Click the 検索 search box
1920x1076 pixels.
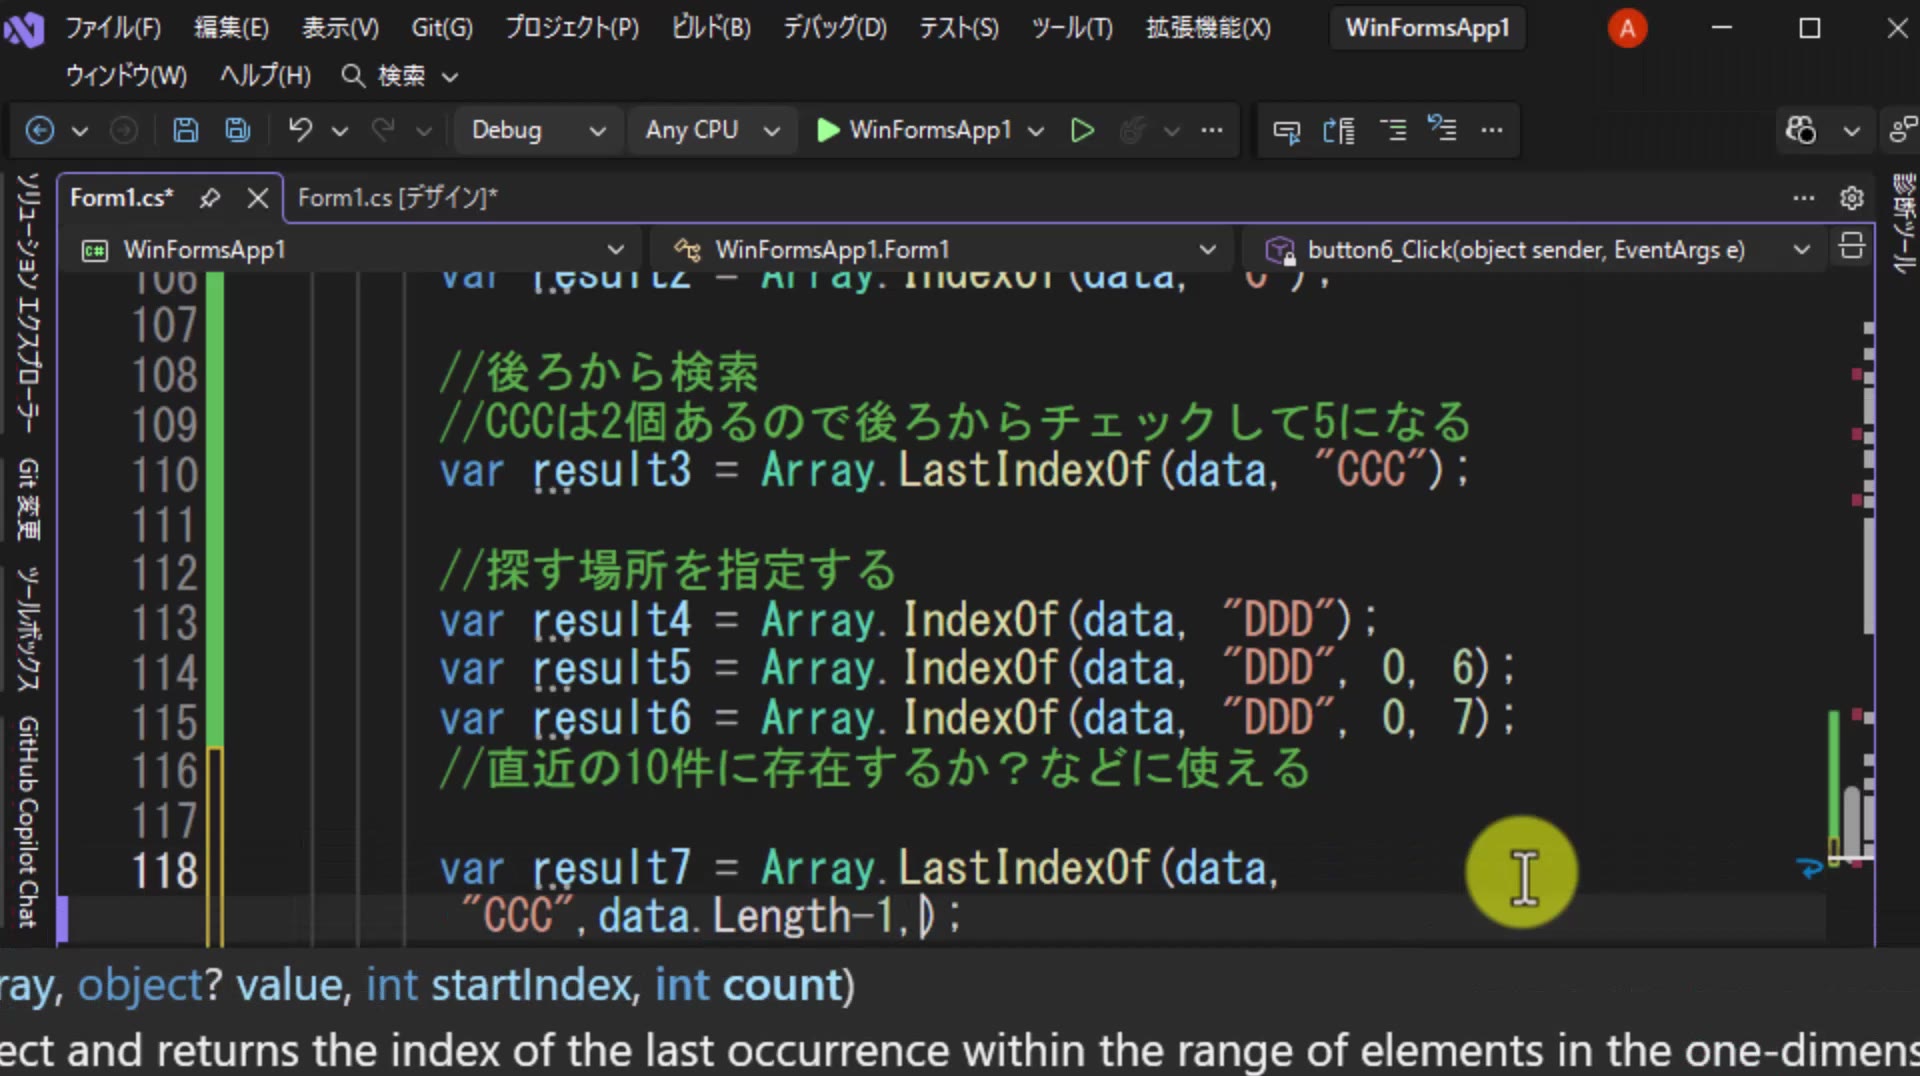coord(400,76)
